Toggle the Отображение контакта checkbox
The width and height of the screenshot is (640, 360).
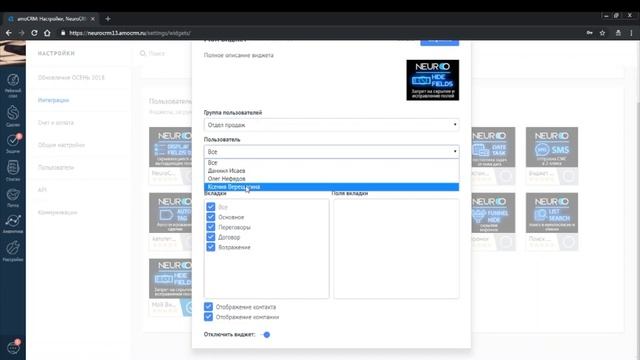[x=208, y=307]
